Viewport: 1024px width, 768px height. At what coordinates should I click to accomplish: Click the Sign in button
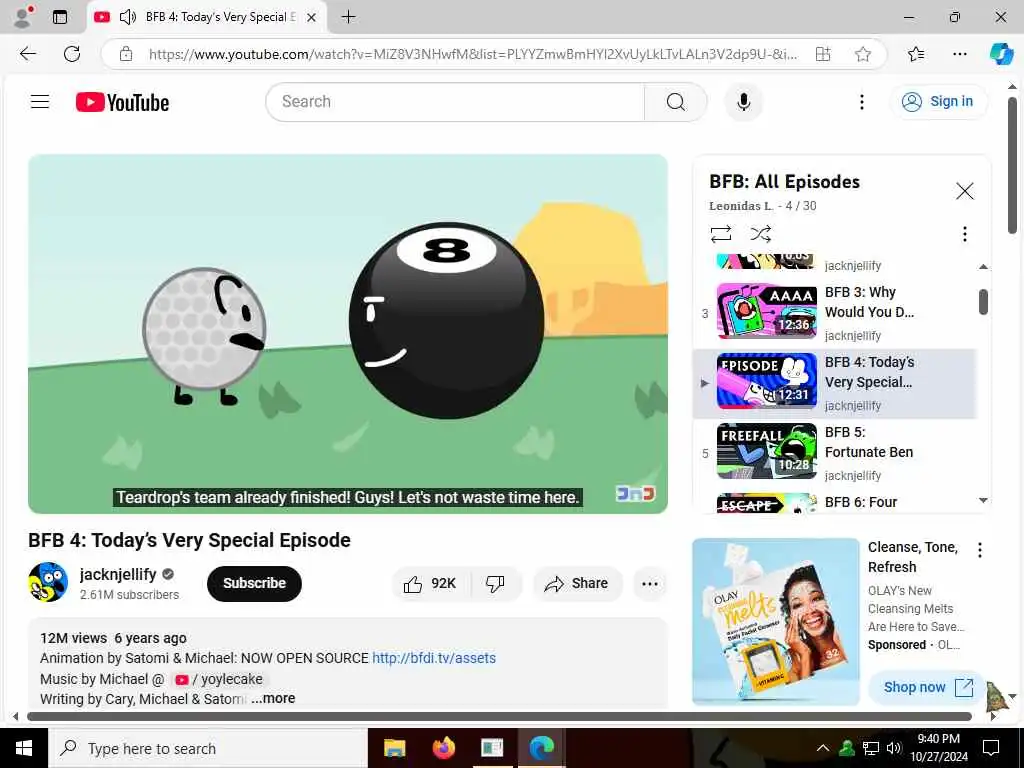(938, 101)
